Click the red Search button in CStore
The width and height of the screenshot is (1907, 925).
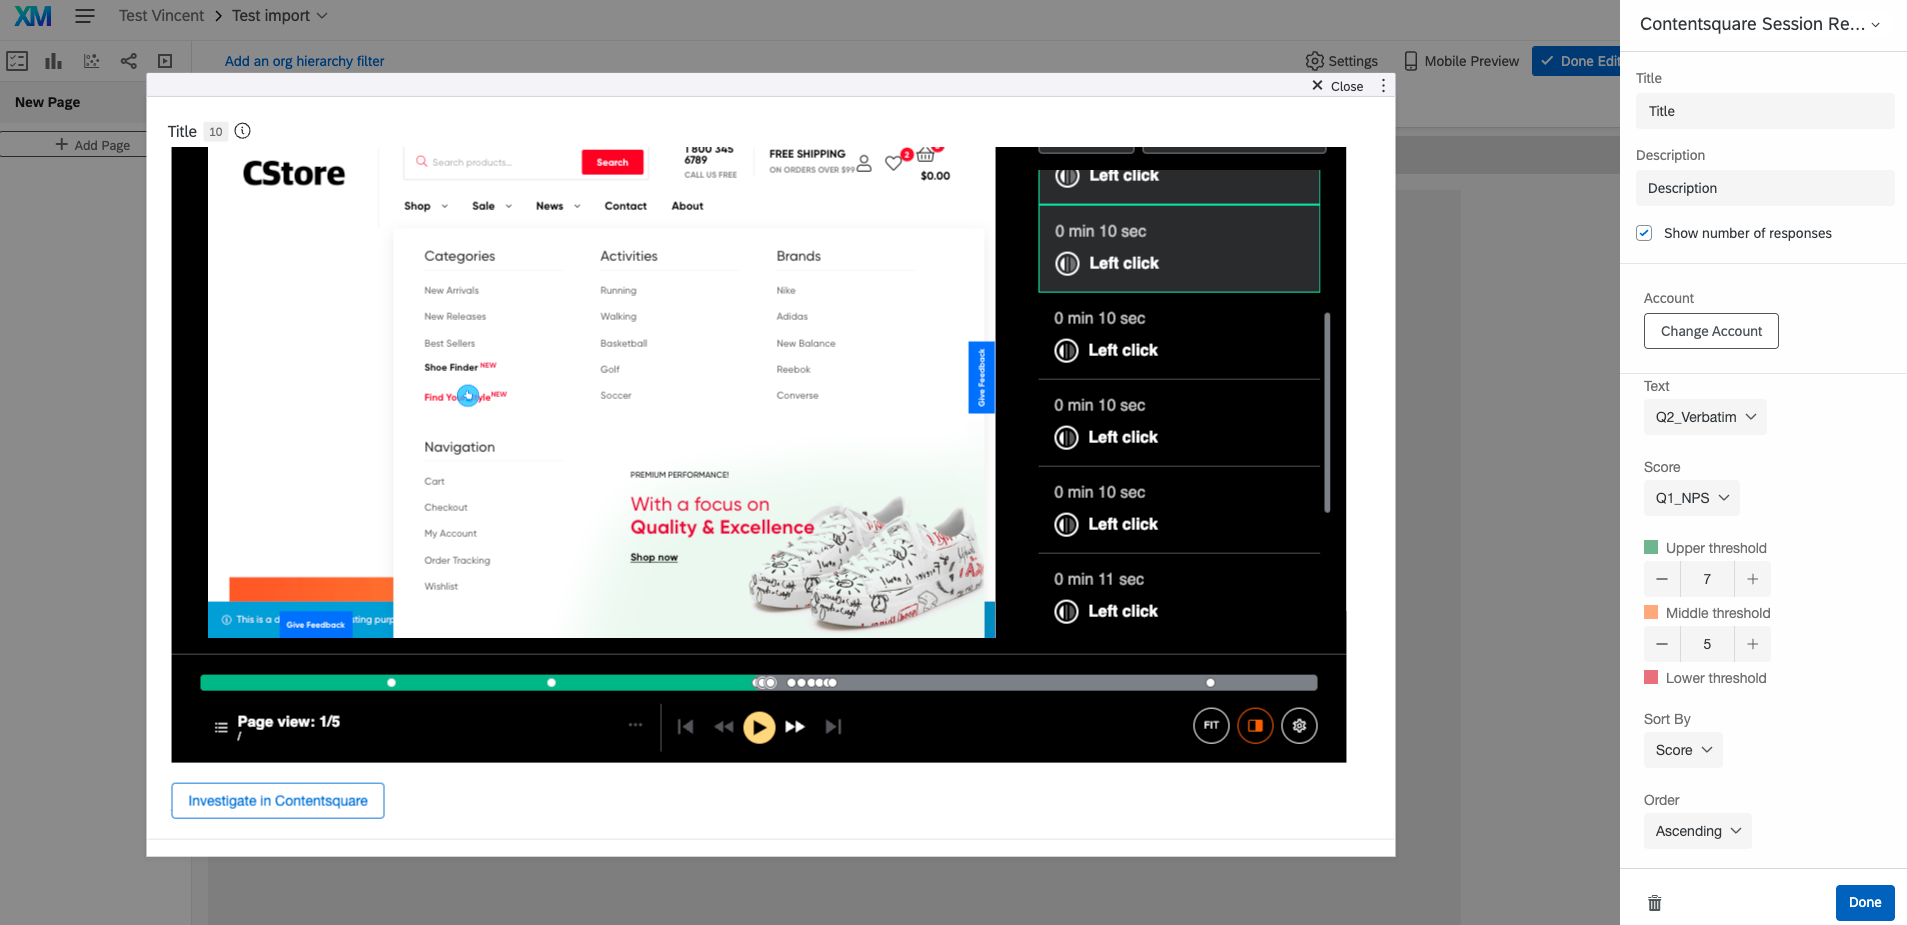point(612,162)
